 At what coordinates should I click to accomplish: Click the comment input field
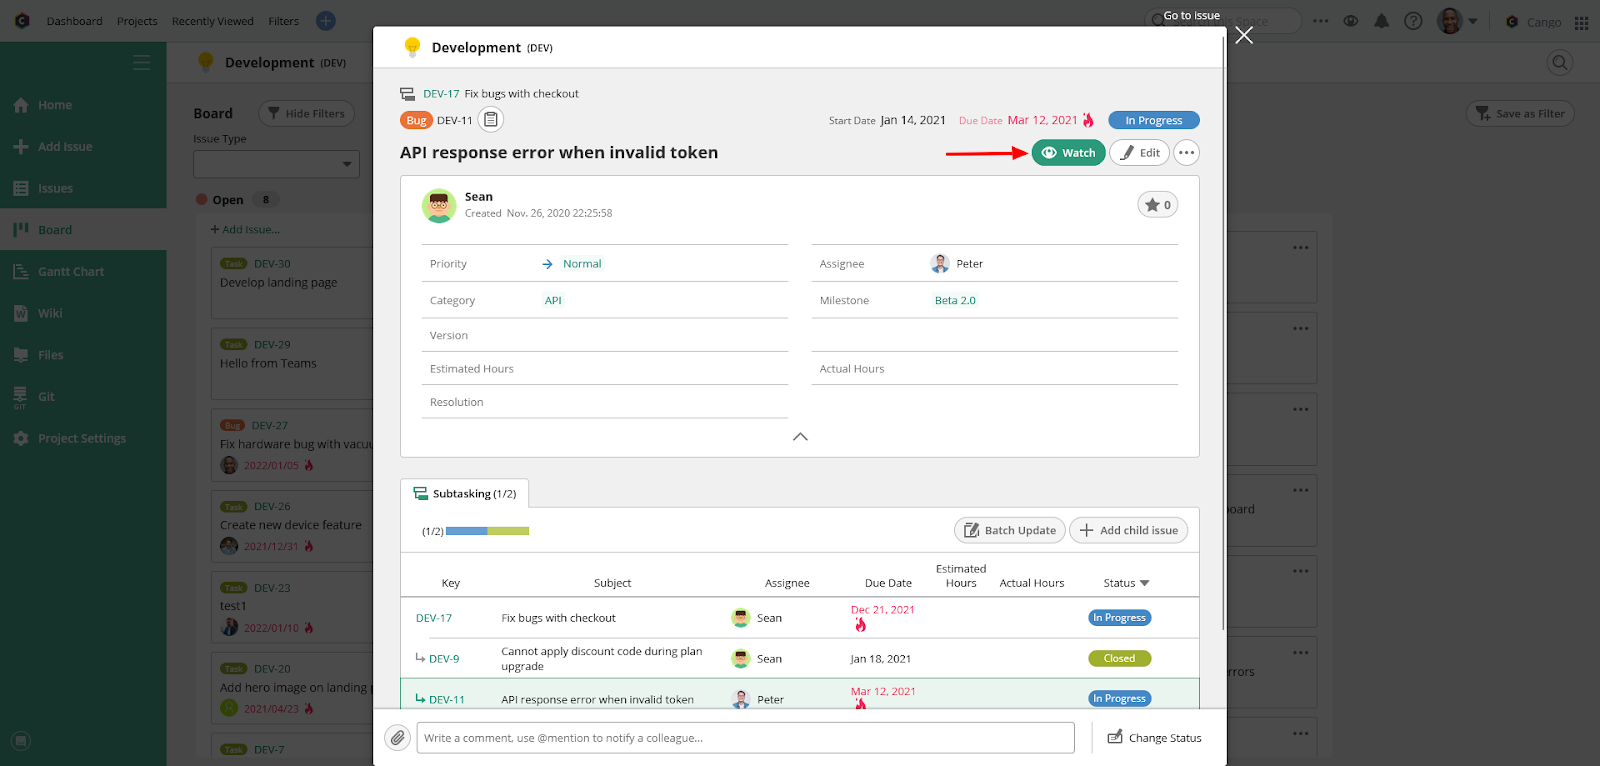(745, 738)
